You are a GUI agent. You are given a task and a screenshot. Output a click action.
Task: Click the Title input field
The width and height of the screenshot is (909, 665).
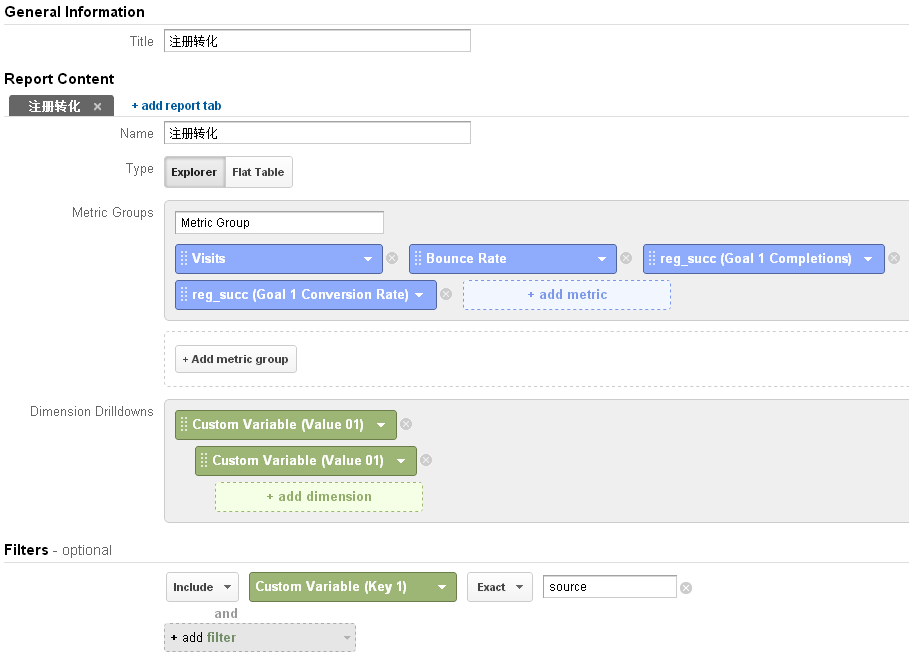(316, 41)
